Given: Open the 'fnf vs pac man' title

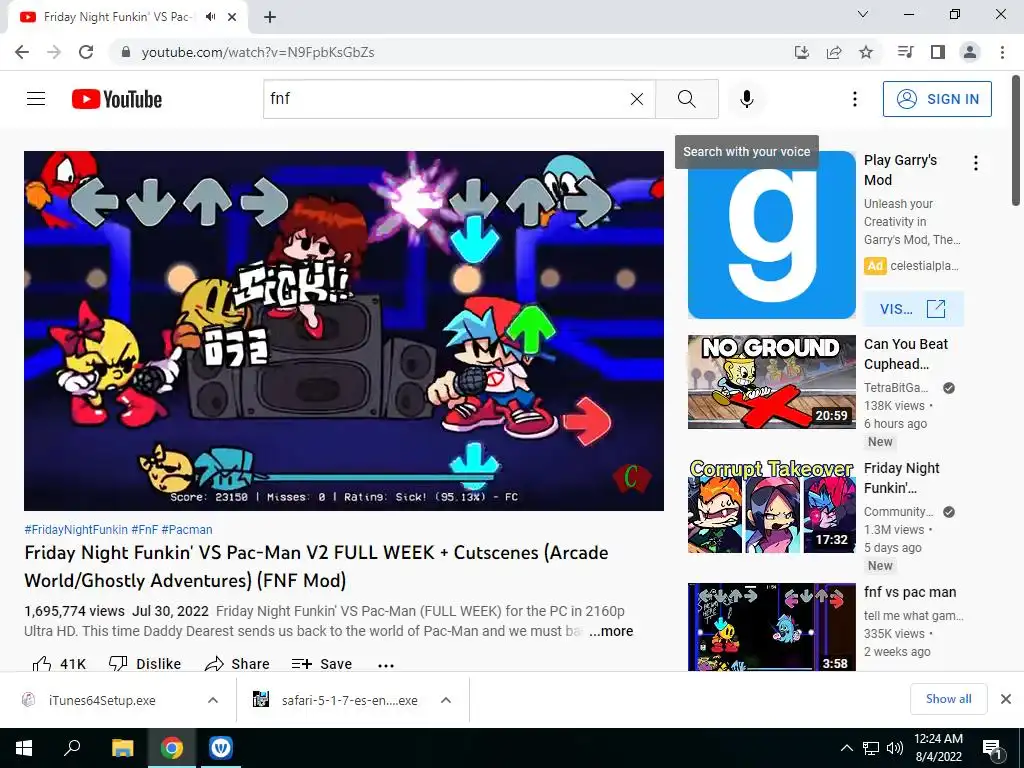Looking at the screenshot, I should coord(910,592).
